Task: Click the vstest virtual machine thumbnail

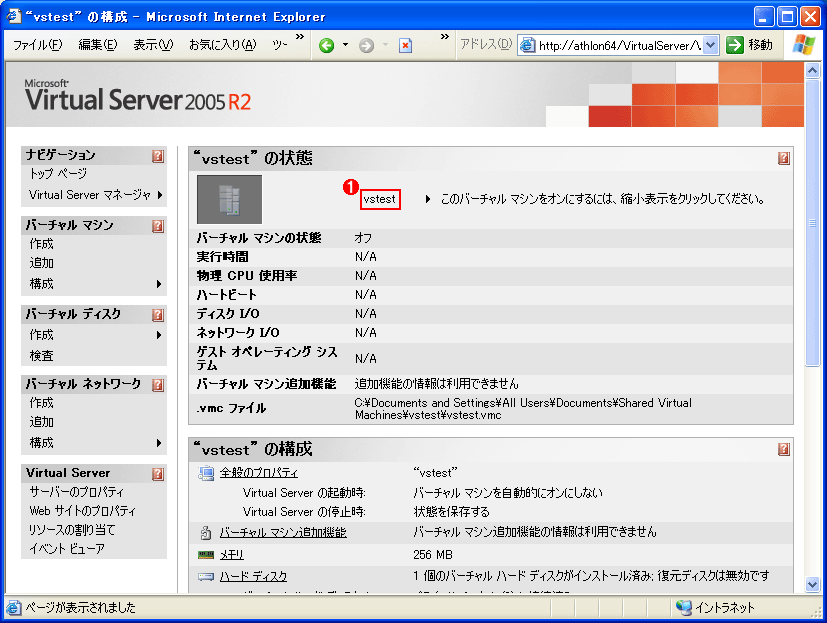Action: [229, 199]
